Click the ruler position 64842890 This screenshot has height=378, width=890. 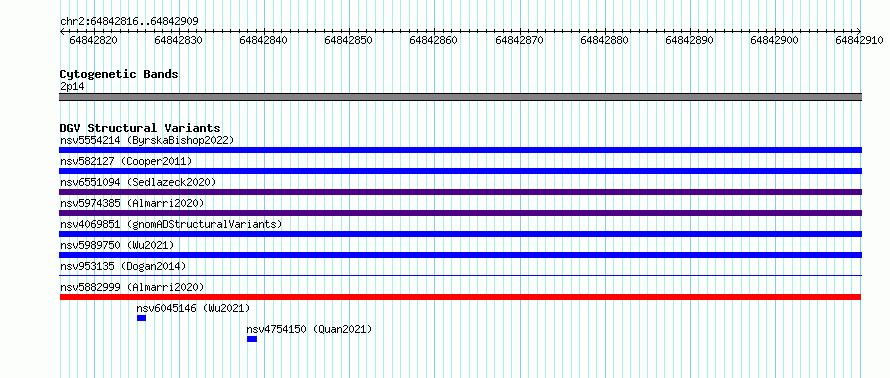pos(689,40)
